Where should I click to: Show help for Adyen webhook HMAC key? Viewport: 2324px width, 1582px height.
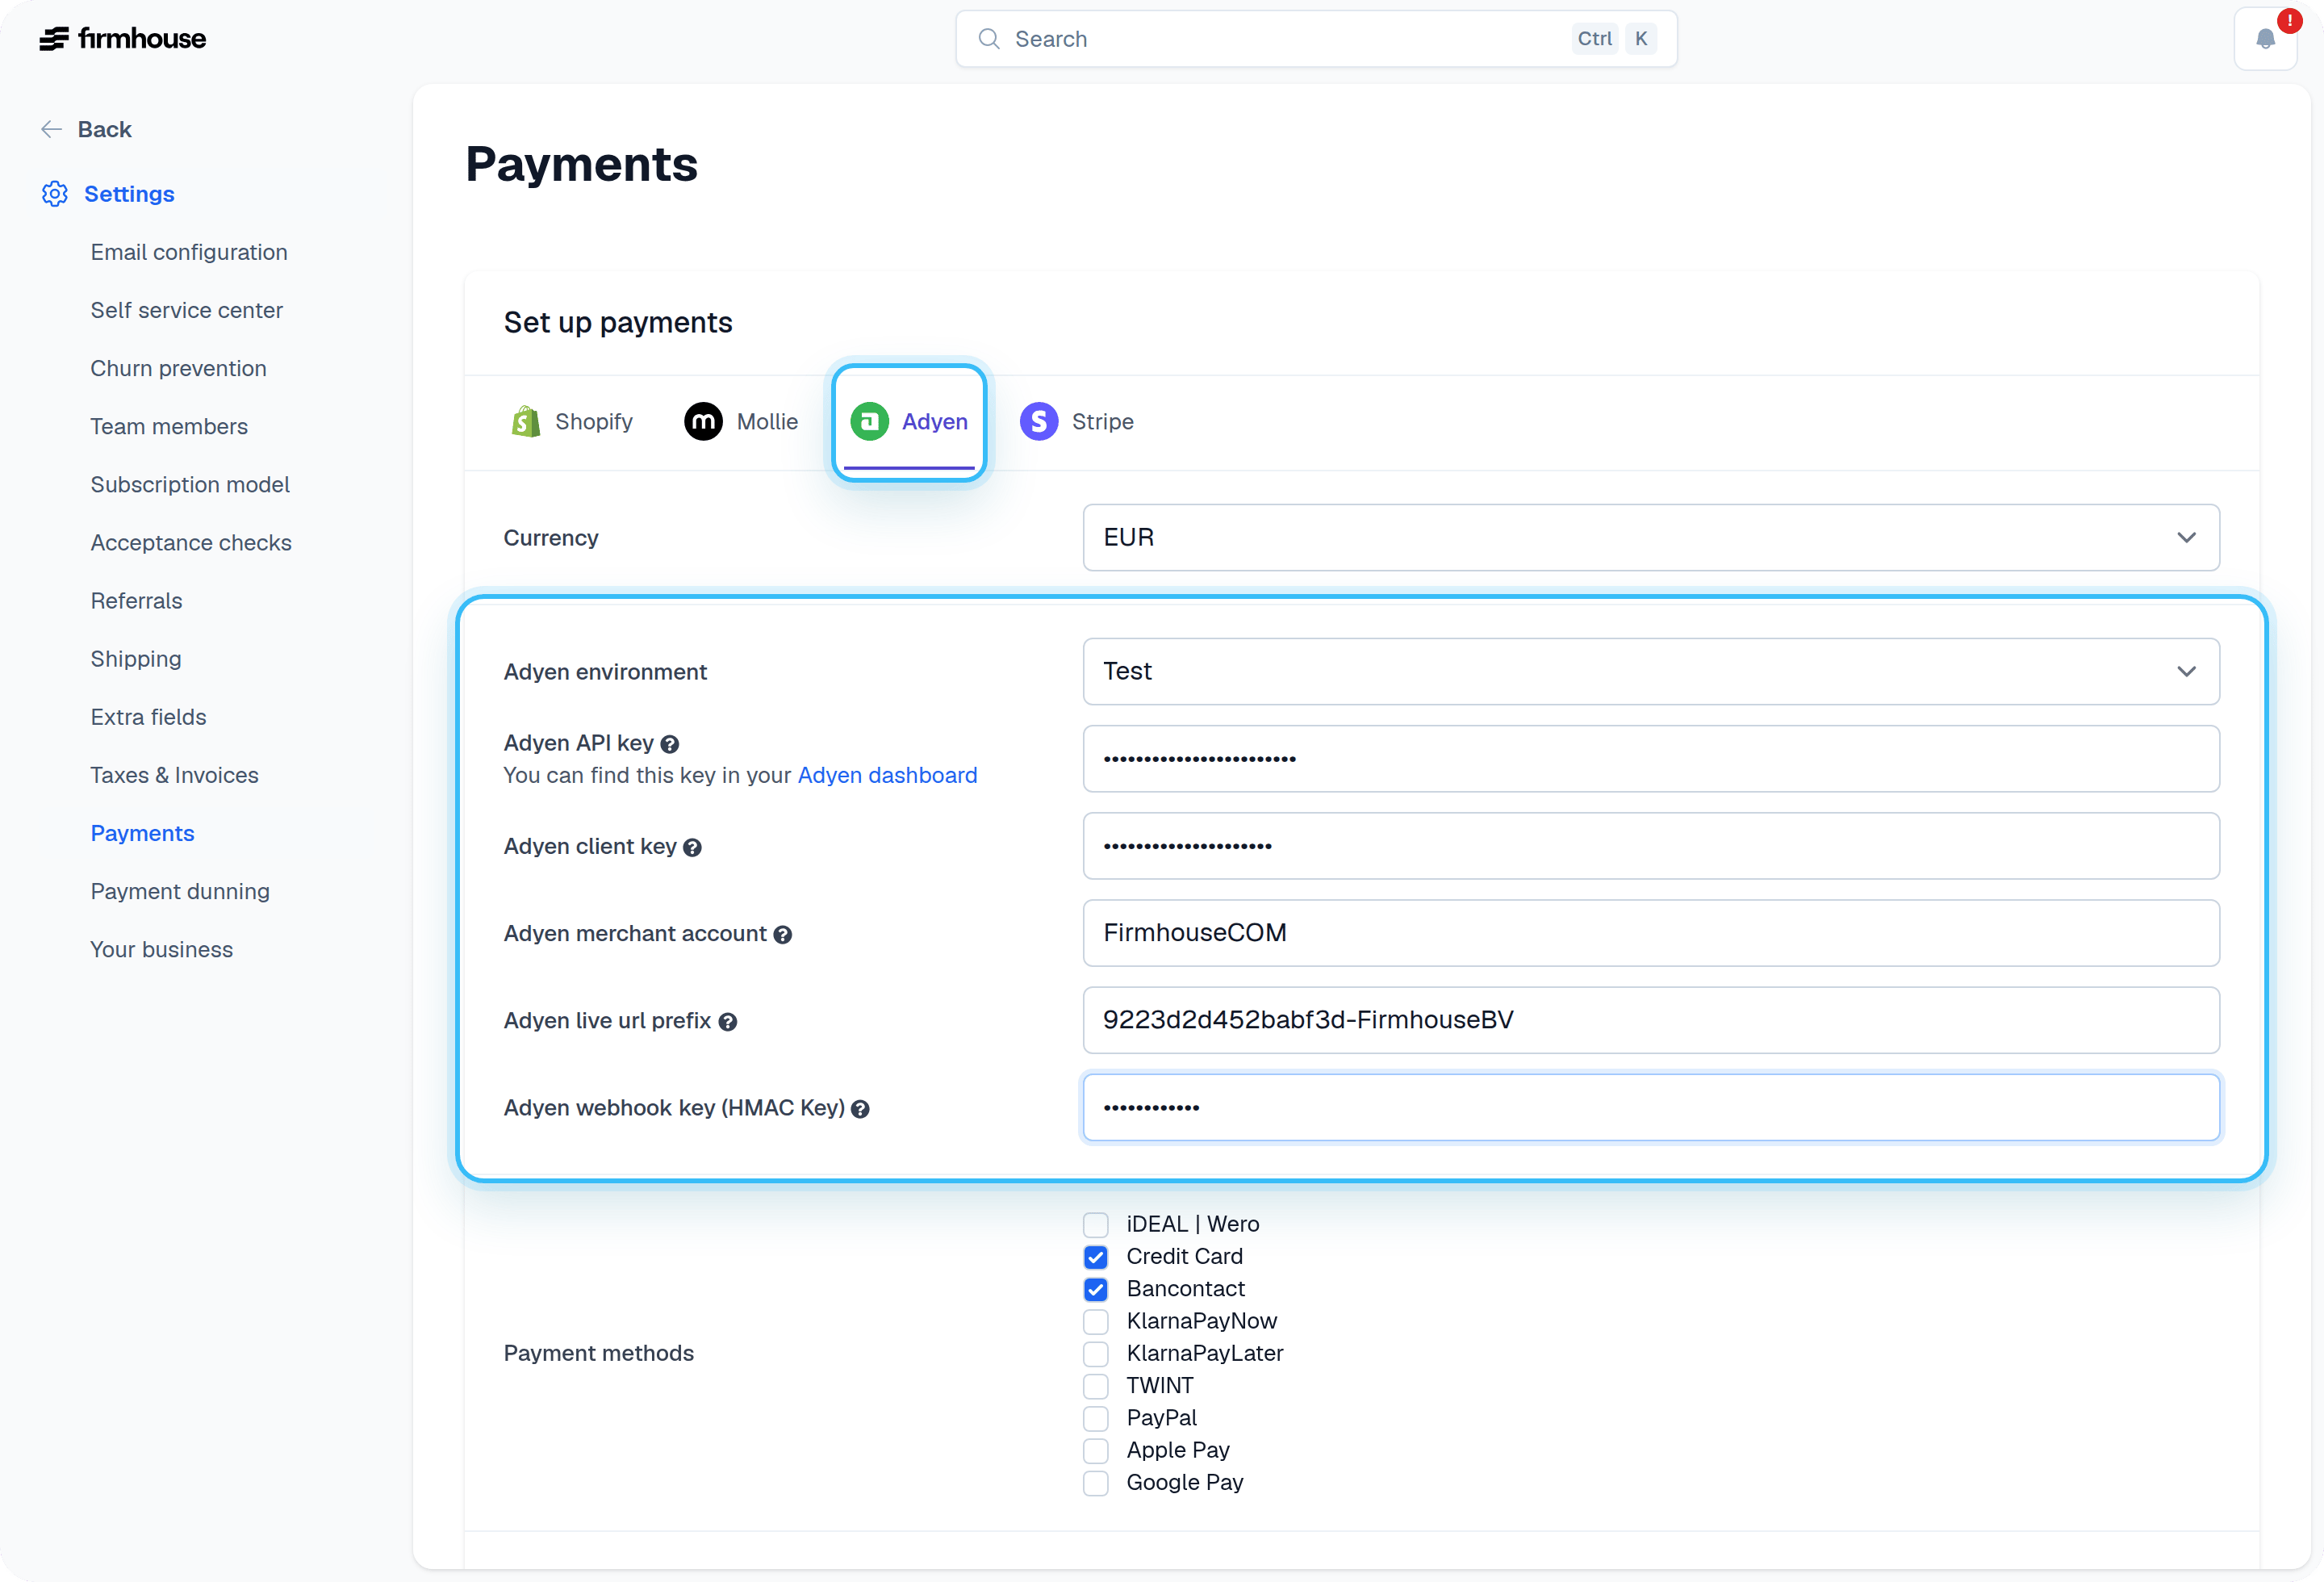point(860,1109)
